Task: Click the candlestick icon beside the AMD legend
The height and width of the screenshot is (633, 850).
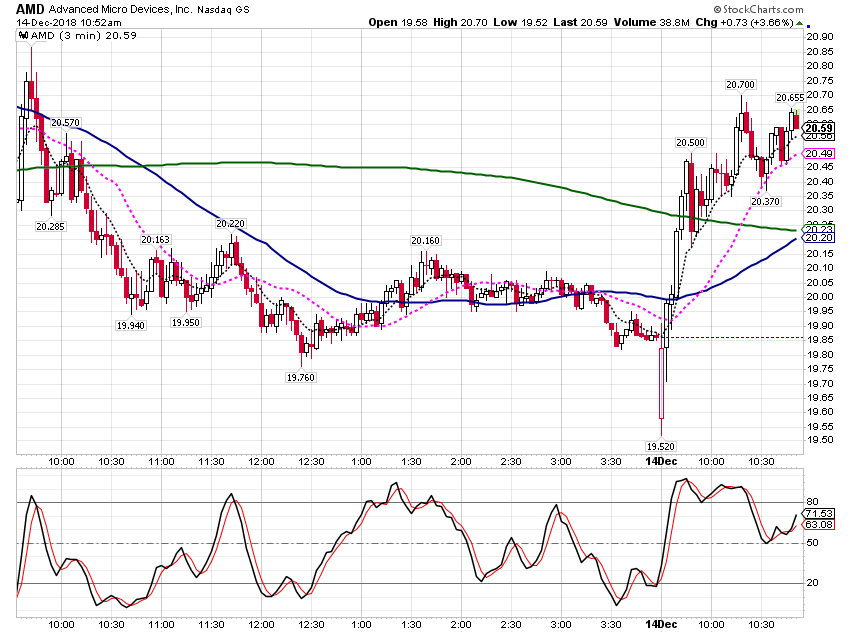Action: coord(23,36)
